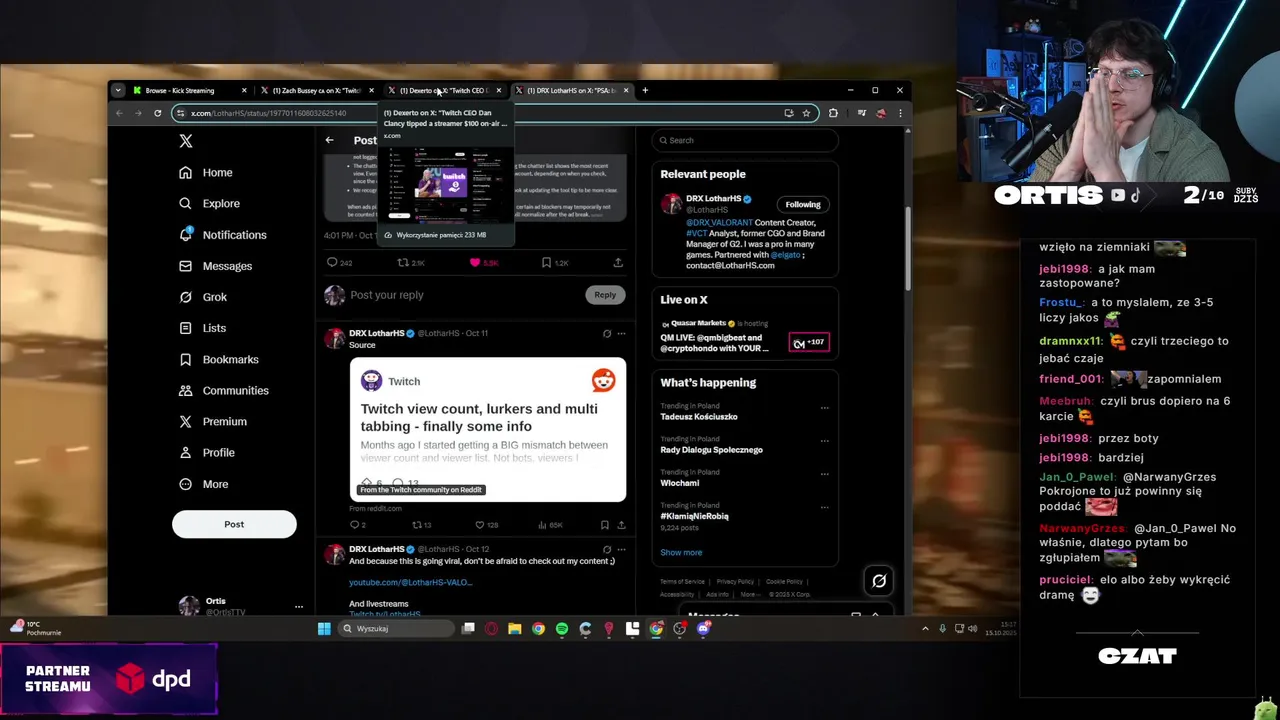Open Discord from the taskbar
Screen dimensions: 1280x720
click(x=703, y=628)
